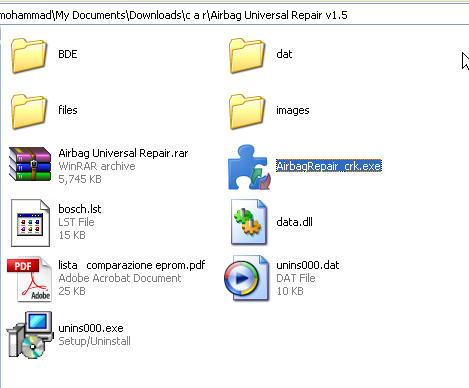This screenshot has width=469, height=388.
Task: Click the highlighted AirbagRepair_crk.exe filename
Action: (x=329, y=166)
